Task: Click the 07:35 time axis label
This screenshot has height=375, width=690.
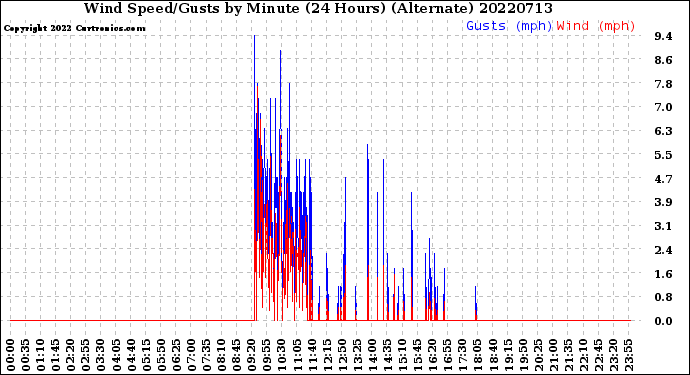Action: pyautogui.click(x=206, y=355)
